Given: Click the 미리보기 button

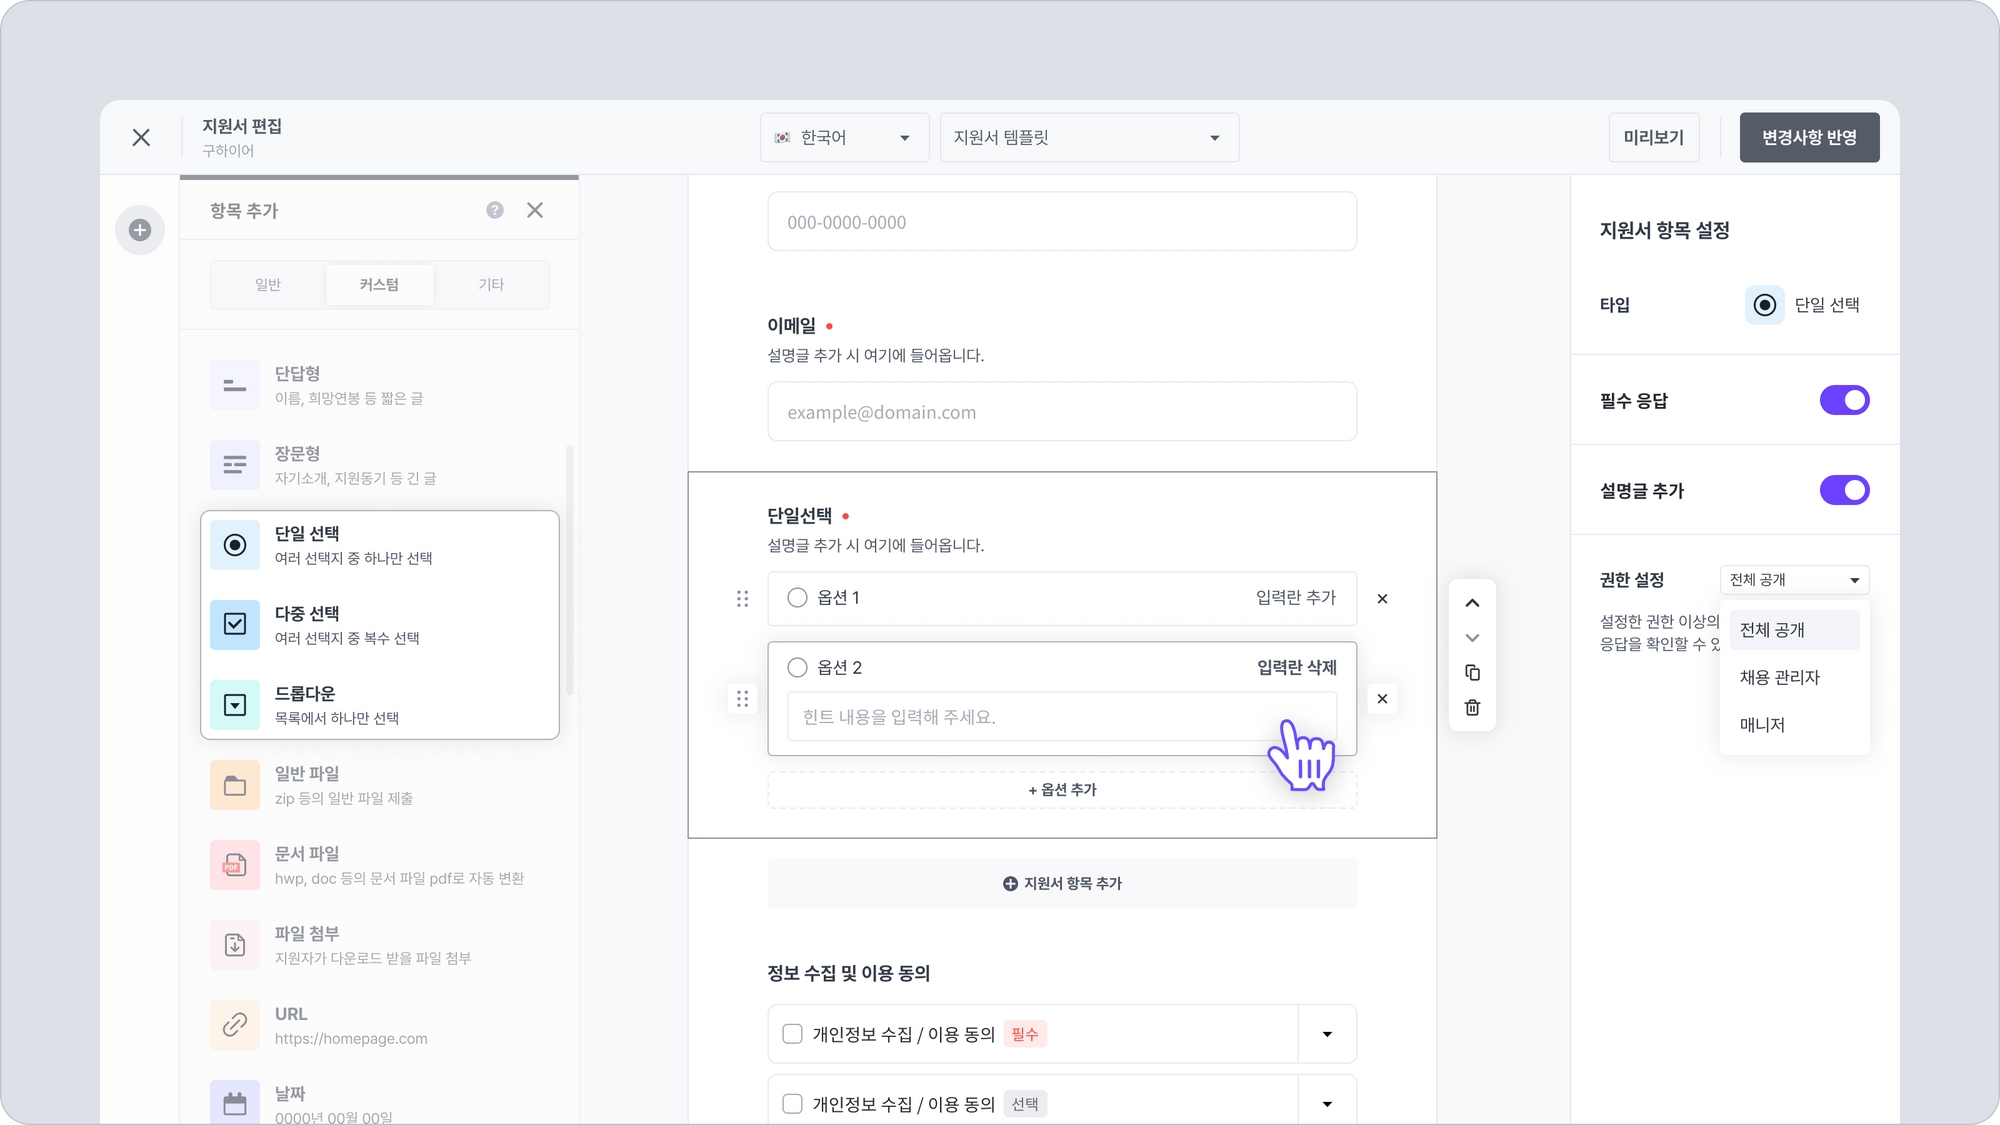Looking at the screenshot, I should point(1653,138).
